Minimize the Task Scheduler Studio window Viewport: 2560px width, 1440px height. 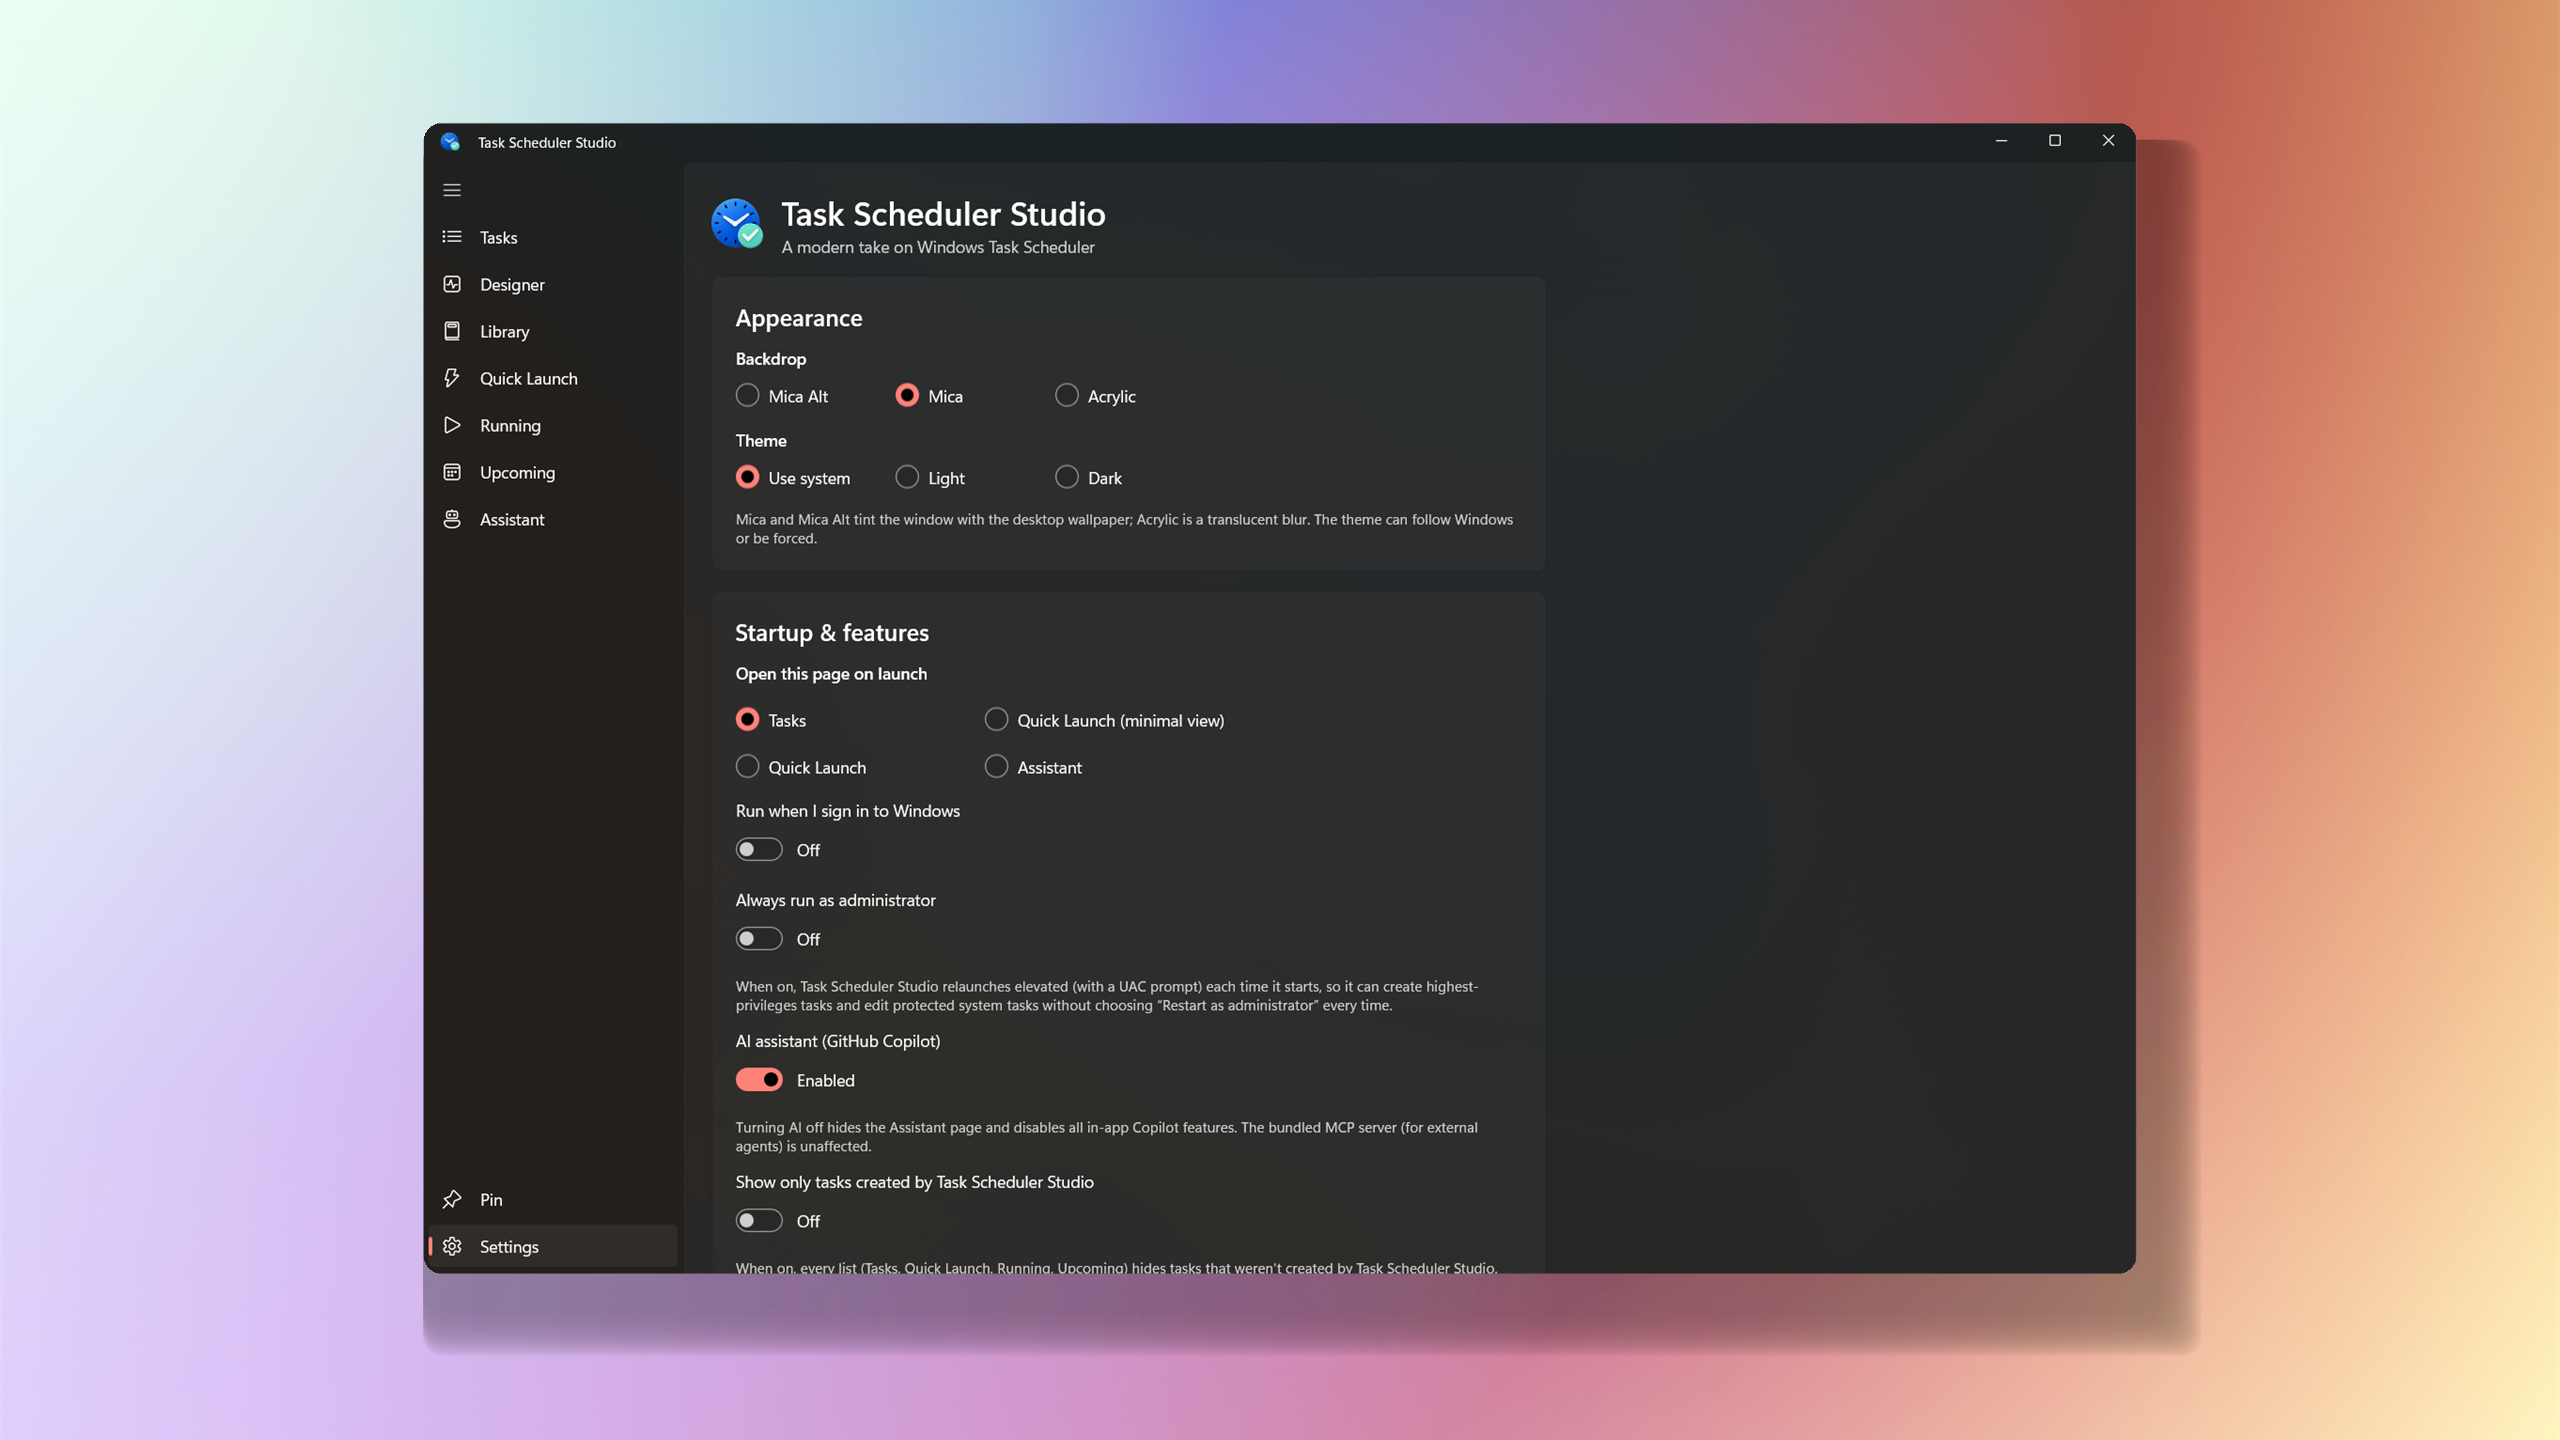[2001, 141]
